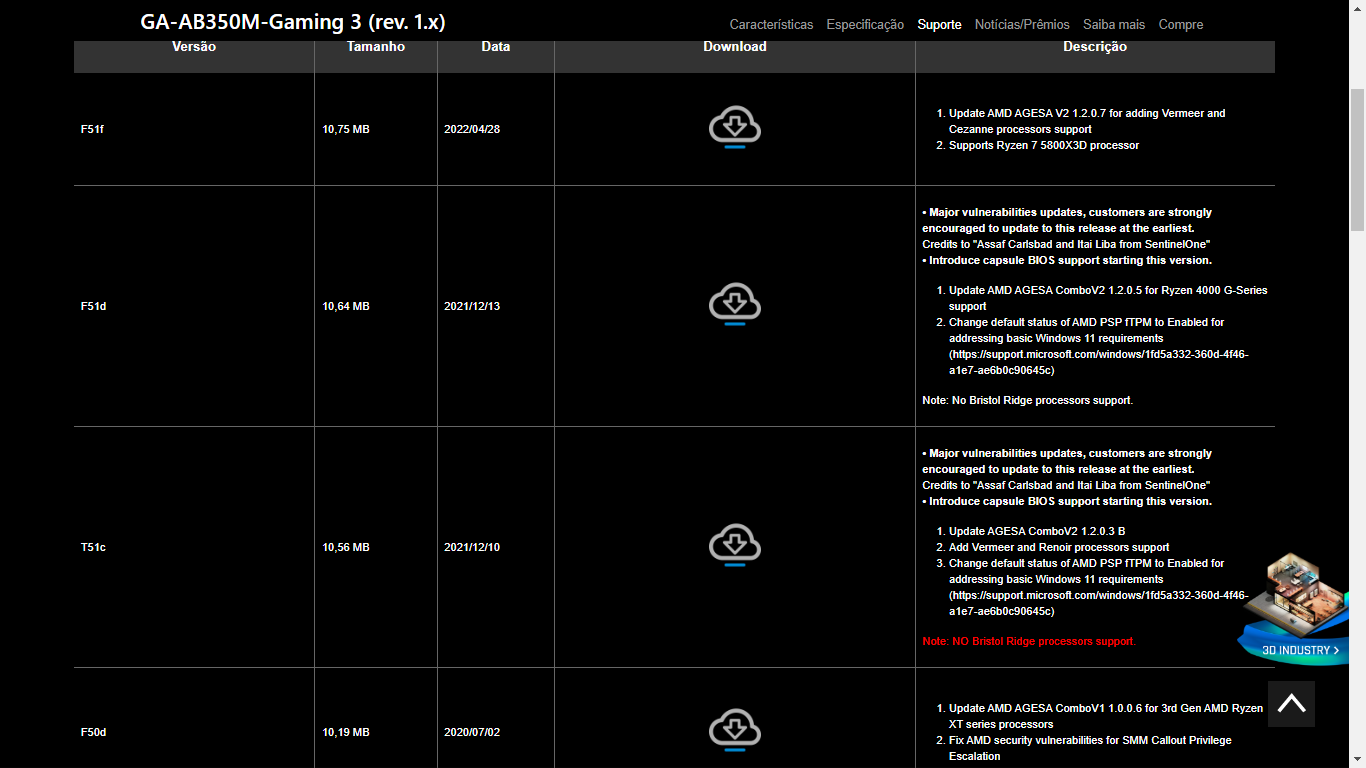Click 'Update AGESA ComboV2 1.2.0.3 B' line
Viewport: 1366px width, 768px height.
tap(1037, 531)
